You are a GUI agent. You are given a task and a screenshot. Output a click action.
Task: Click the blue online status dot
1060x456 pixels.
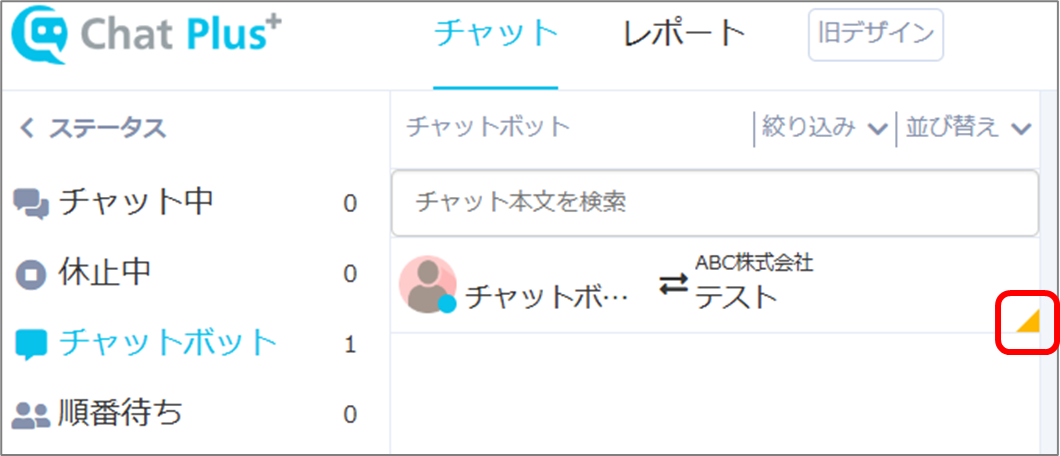click(x=447, y=304)
